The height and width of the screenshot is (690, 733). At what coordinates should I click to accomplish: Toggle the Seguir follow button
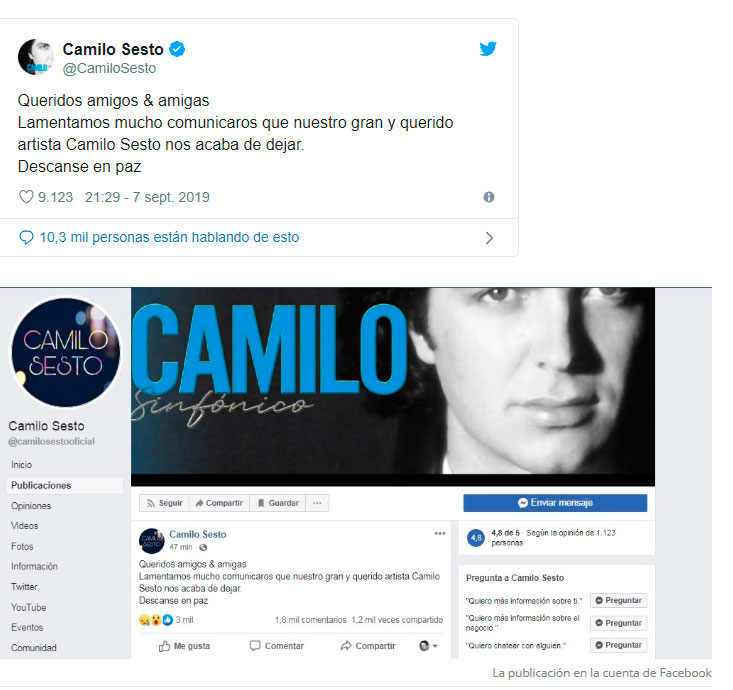(x=165, y=503)
